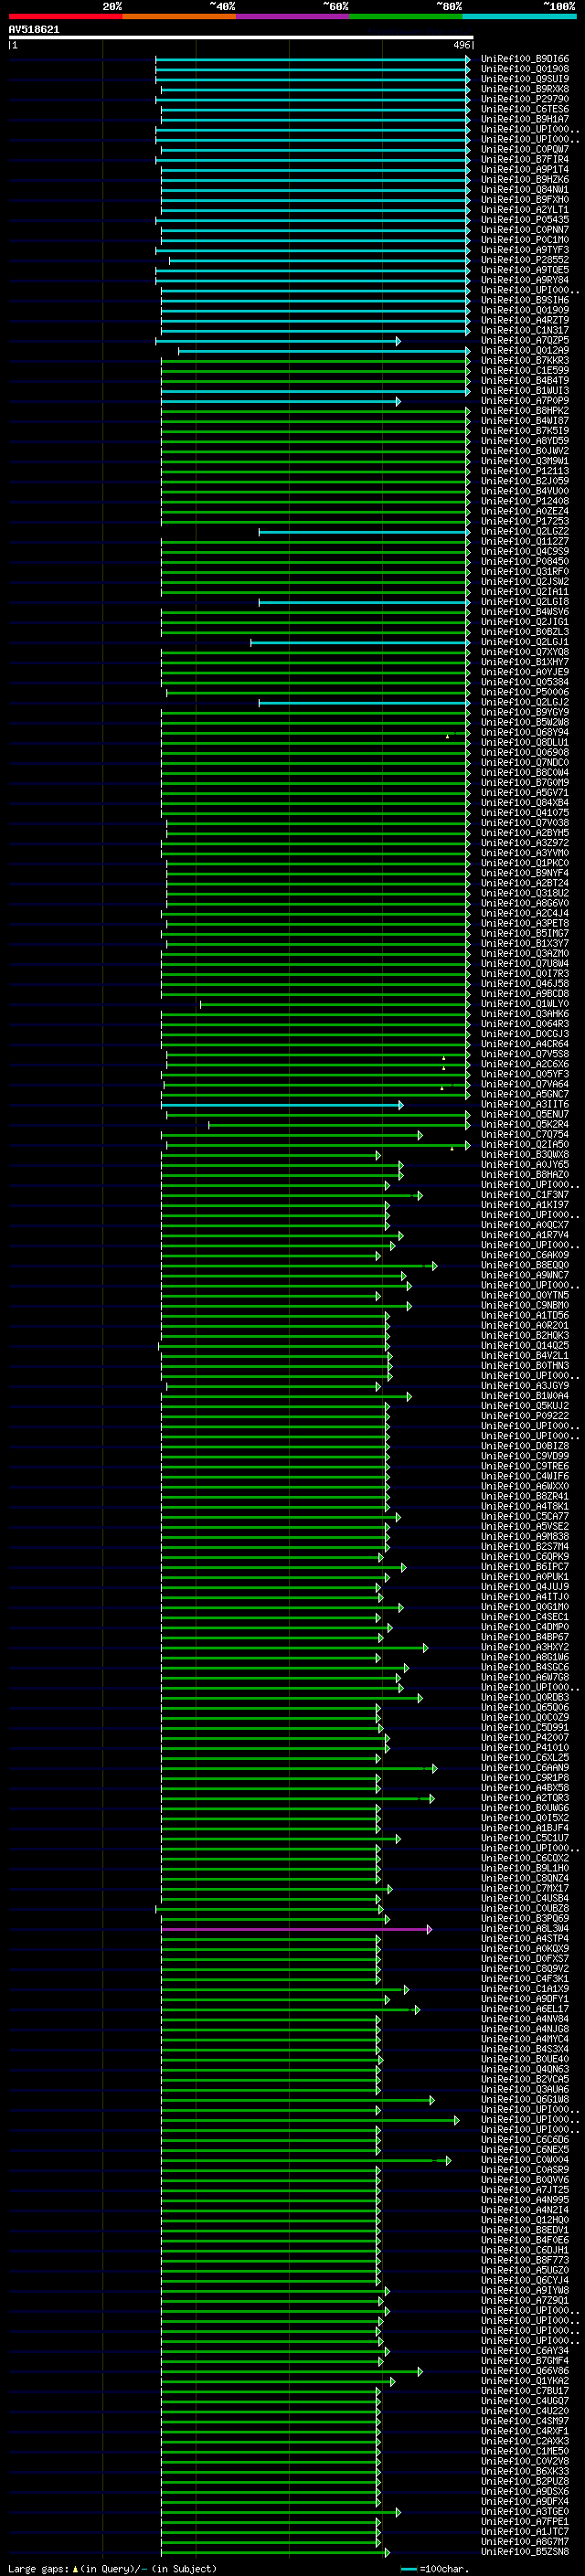The image size is (585, 2576).
Task: Select the UniRef100_C1F3N7 label
Action: point(525,1195)
